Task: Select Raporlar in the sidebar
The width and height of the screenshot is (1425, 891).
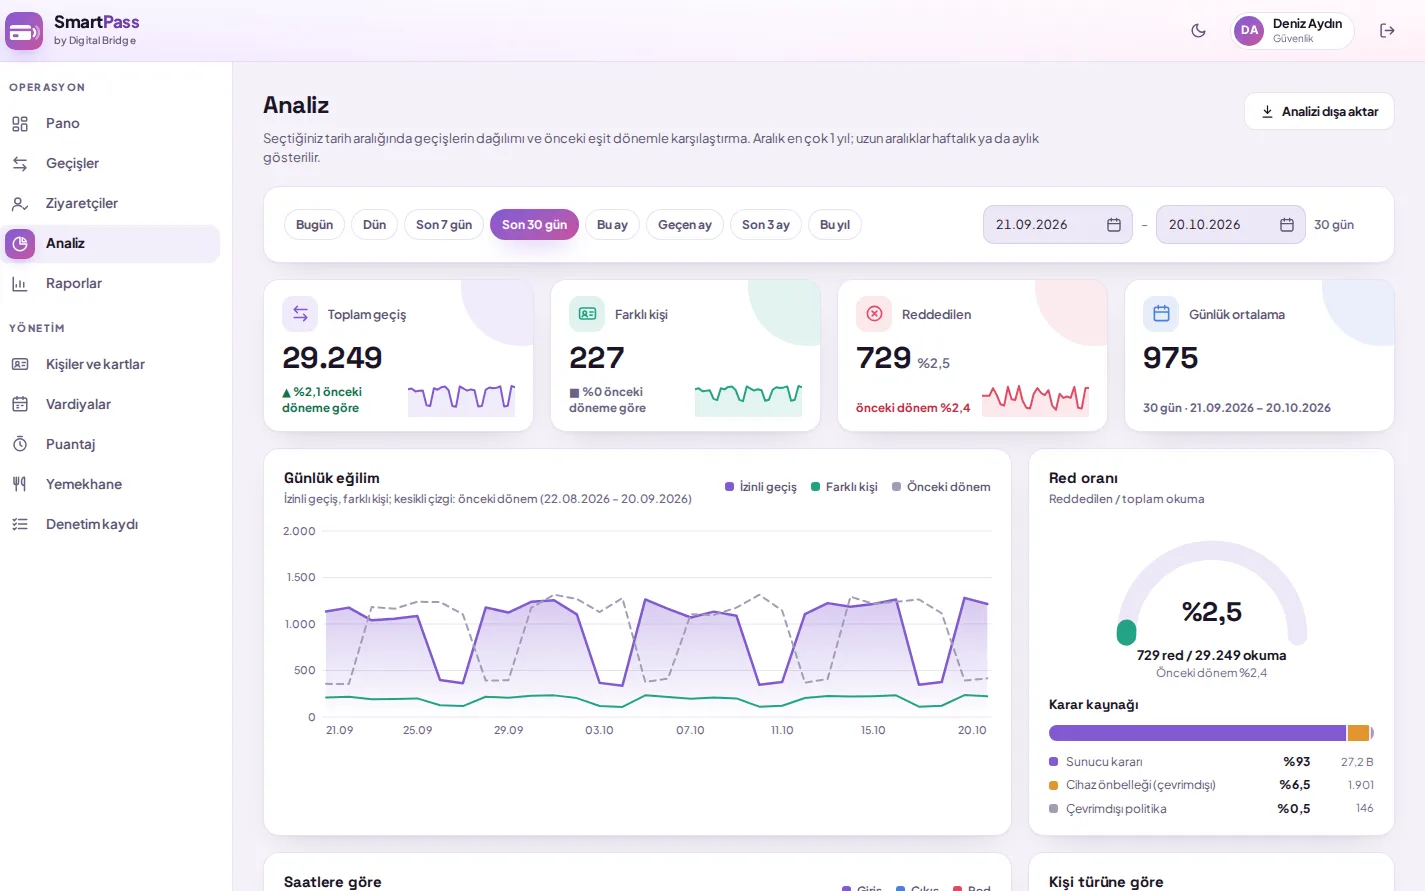Action: point(110,284)
